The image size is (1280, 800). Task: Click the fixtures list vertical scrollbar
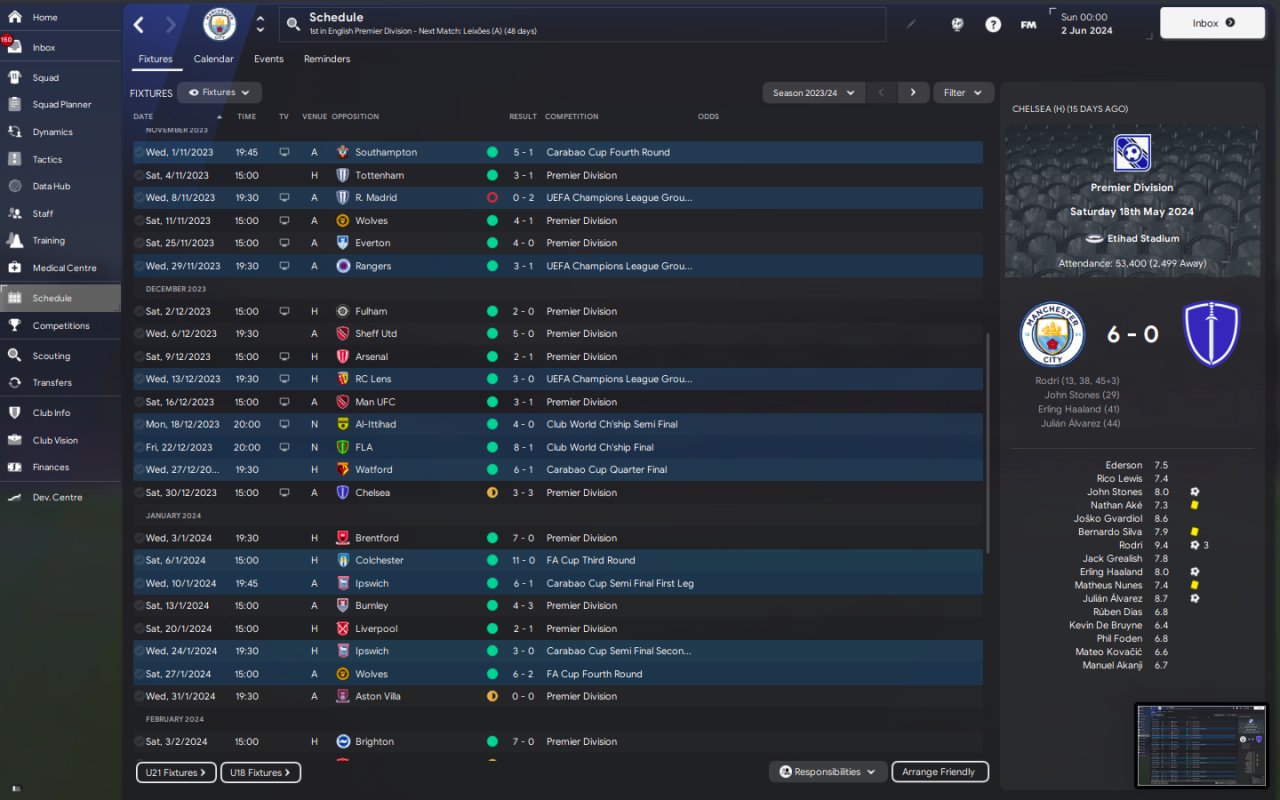click(988, 443)
